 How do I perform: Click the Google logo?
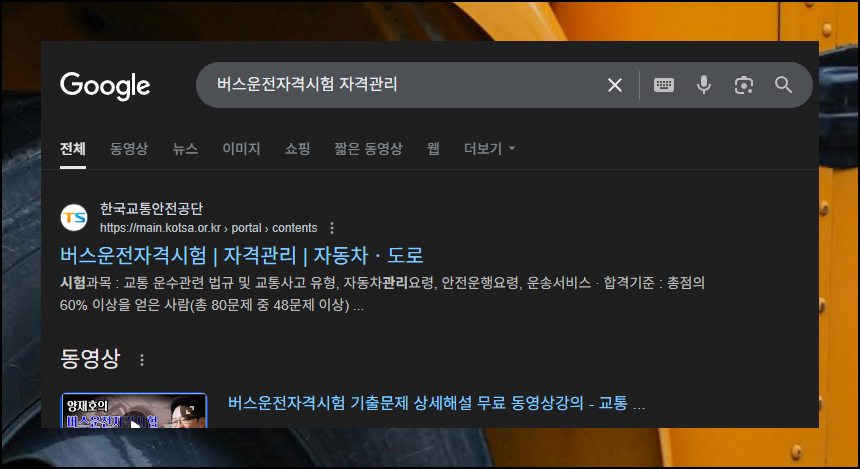[105, 86]
